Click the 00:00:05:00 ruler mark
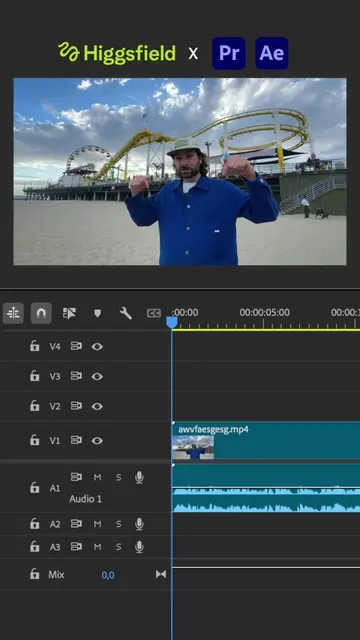Screen dimensions: 360x640 [264, 313]
